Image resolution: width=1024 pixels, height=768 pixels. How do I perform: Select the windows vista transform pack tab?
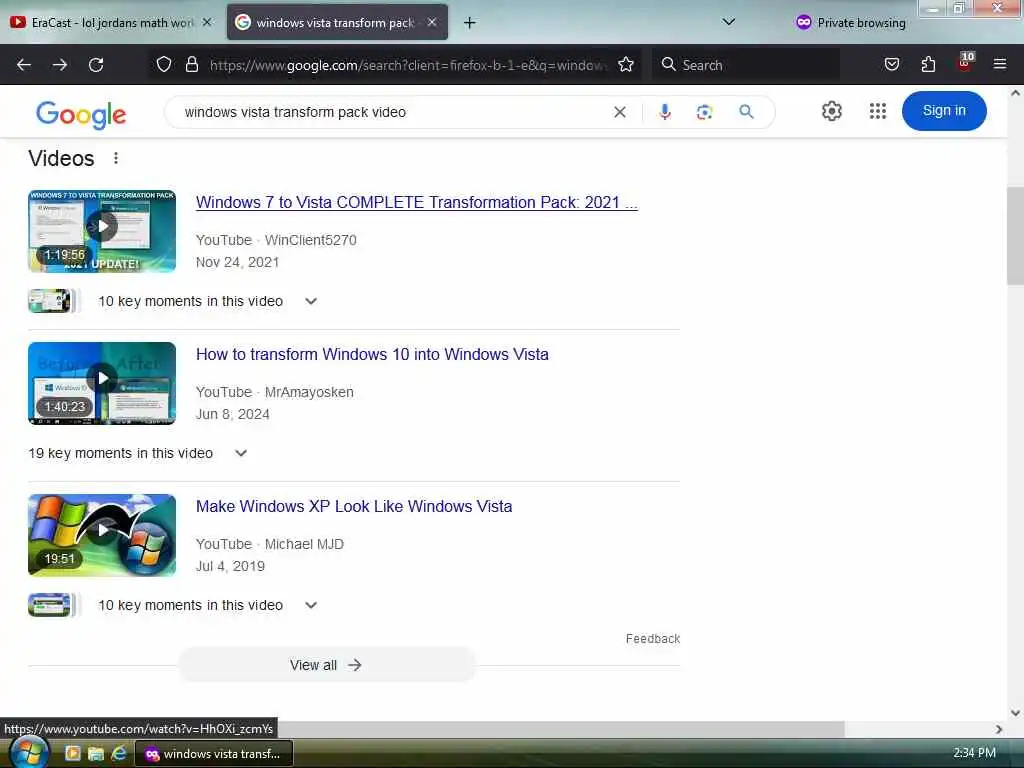337,23
